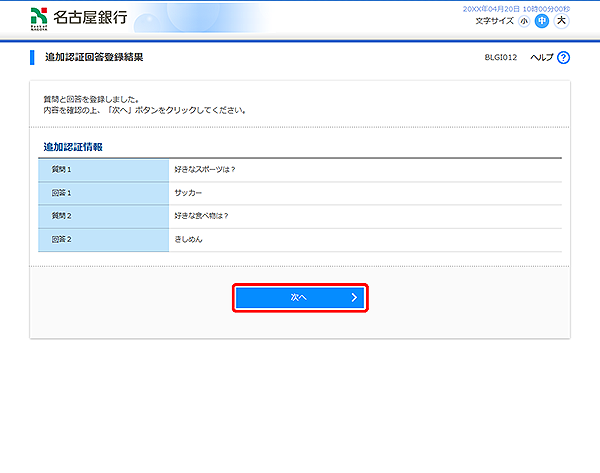Screen dimensions: 600x473
Task: Click the arrow chevron on 次へ button
Action: click(354, 297)
